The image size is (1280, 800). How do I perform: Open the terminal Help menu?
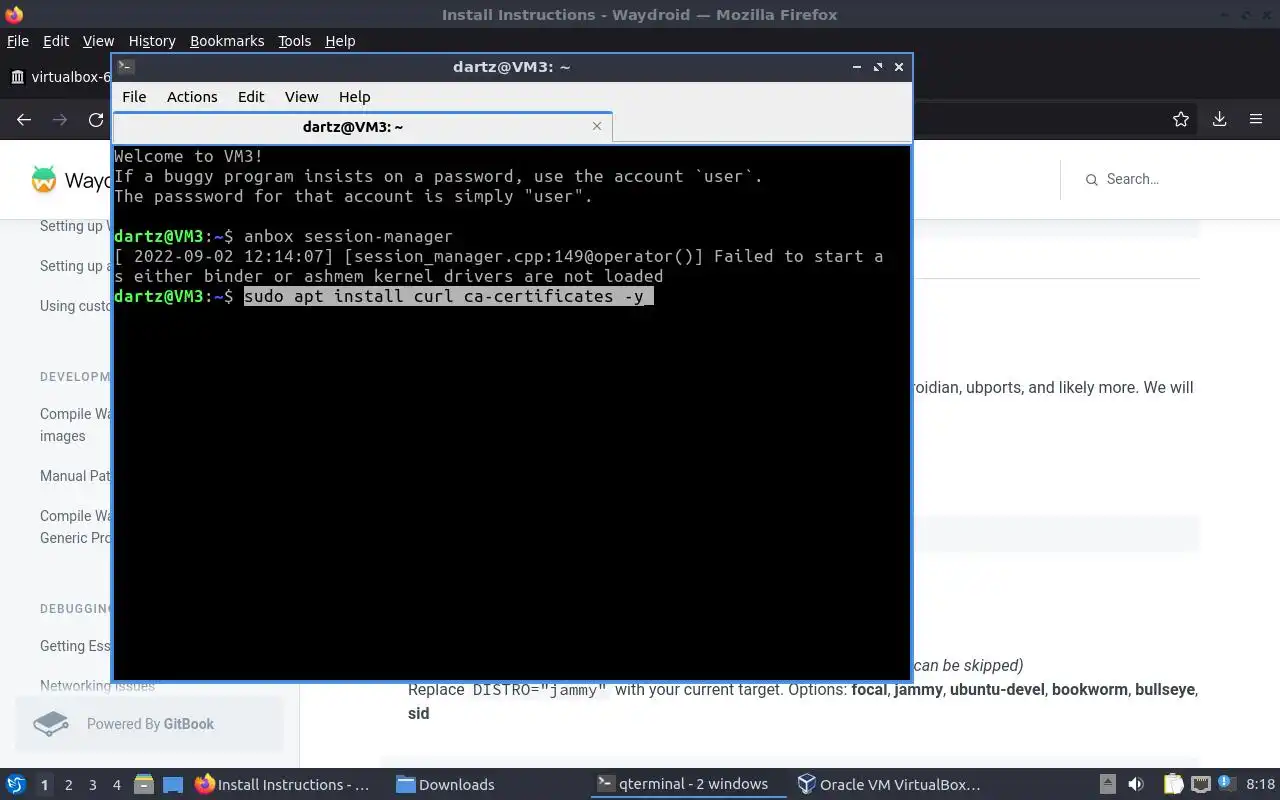pos(355,97)
